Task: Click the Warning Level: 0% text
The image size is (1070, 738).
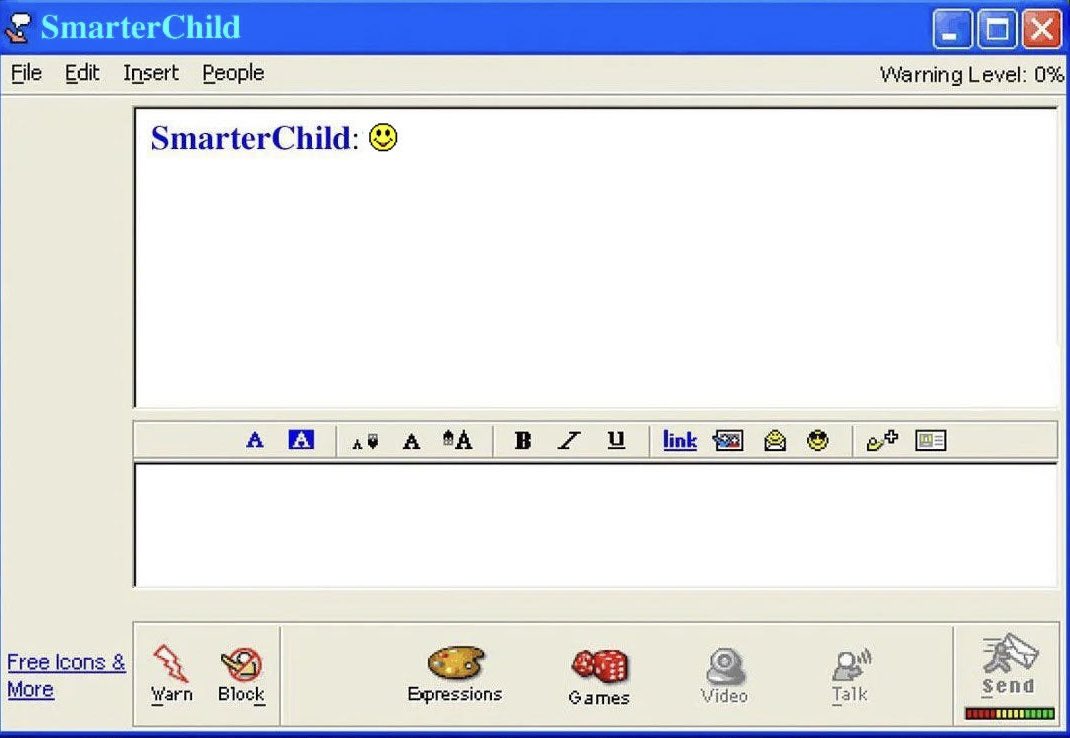Action: tap(971, 74)
